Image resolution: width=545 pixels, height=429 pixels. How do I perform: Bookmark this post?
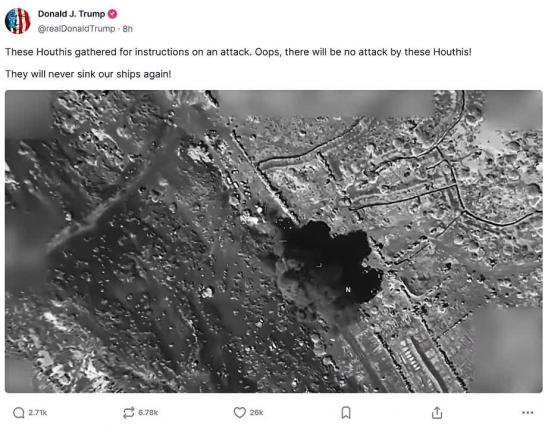346,413
